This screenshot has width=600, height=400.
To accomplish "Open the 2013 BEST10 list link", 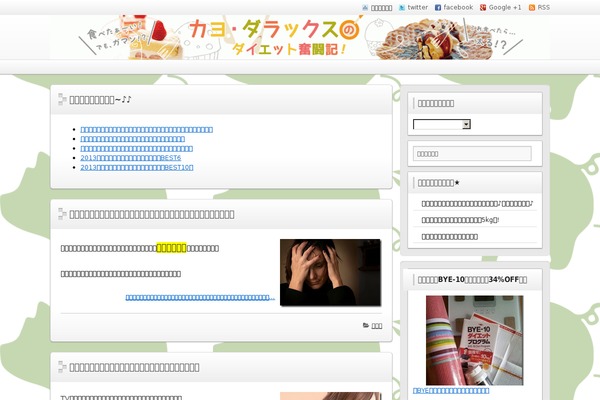I will [137, 167].
